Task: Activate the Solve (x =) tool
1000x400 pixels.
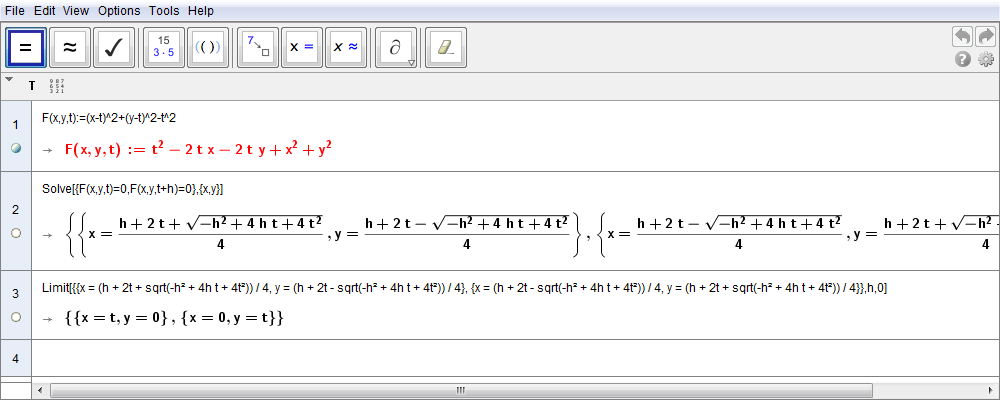Action: pyautogui.click(x=302, y=47)
